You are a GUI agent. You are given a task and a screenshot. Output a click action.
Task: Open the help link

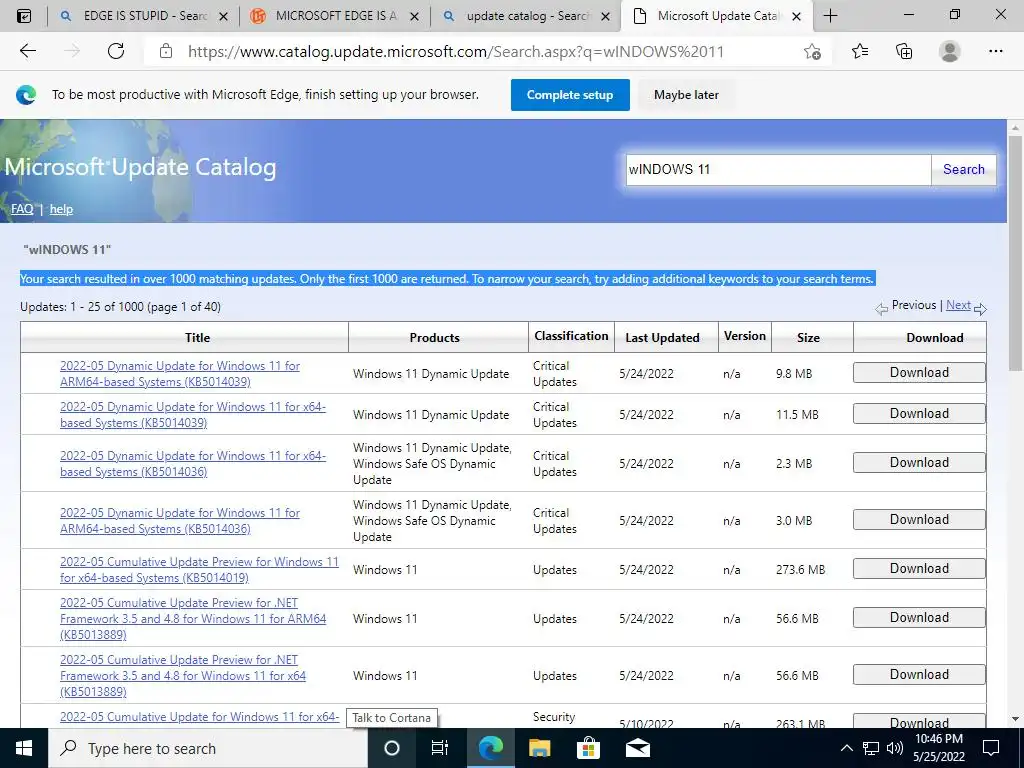(61, 209)
